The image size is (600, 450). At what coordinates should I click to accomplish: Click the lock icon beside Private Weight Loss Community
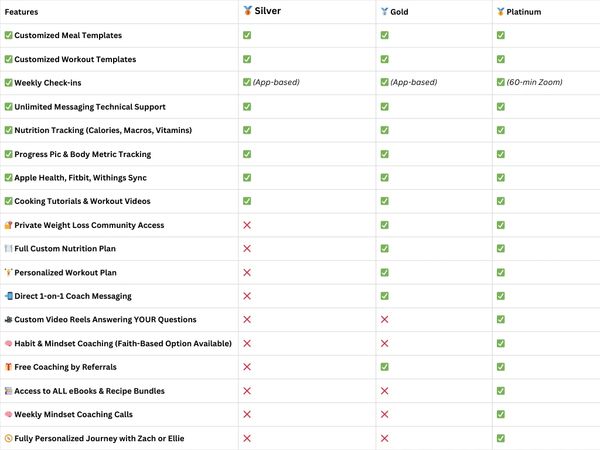[x=8, y=225]
